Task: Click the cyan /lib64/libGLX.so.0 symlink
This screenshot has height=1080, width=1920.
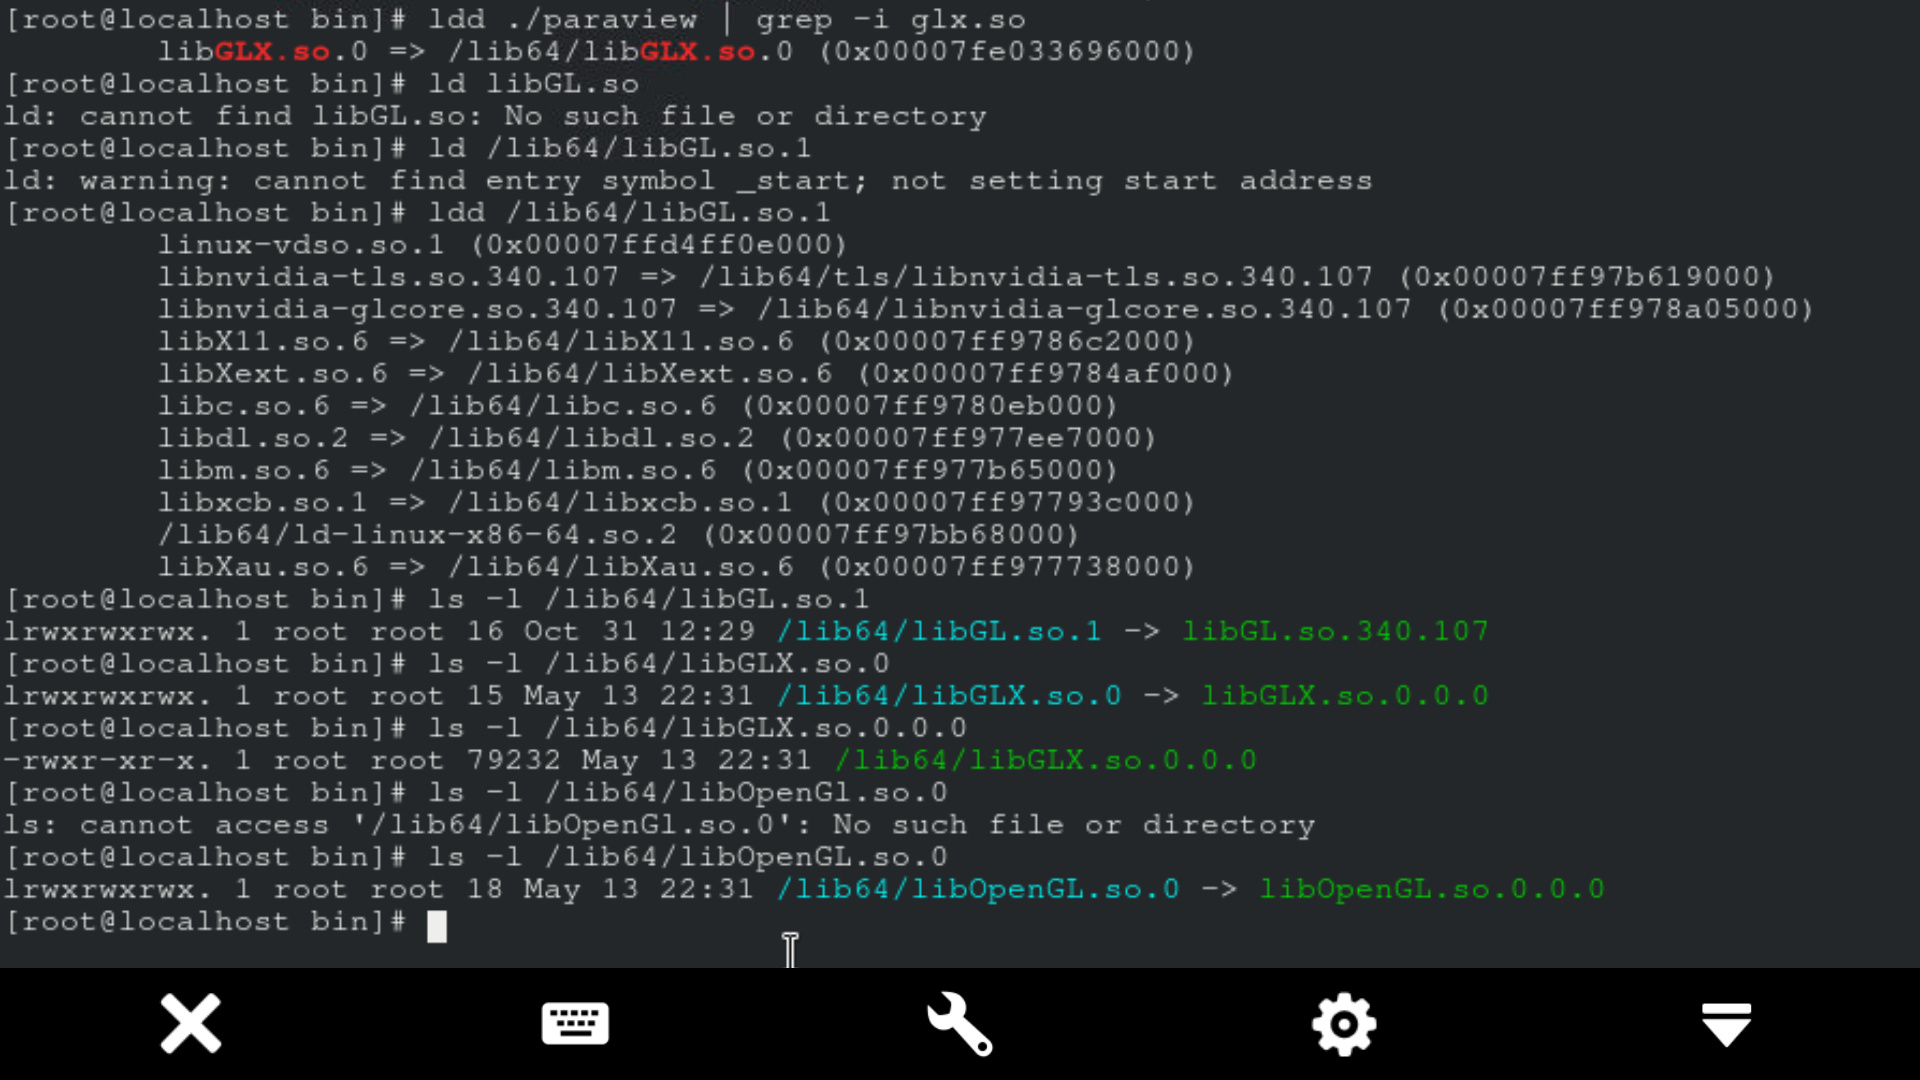Action: coord(949,695)
